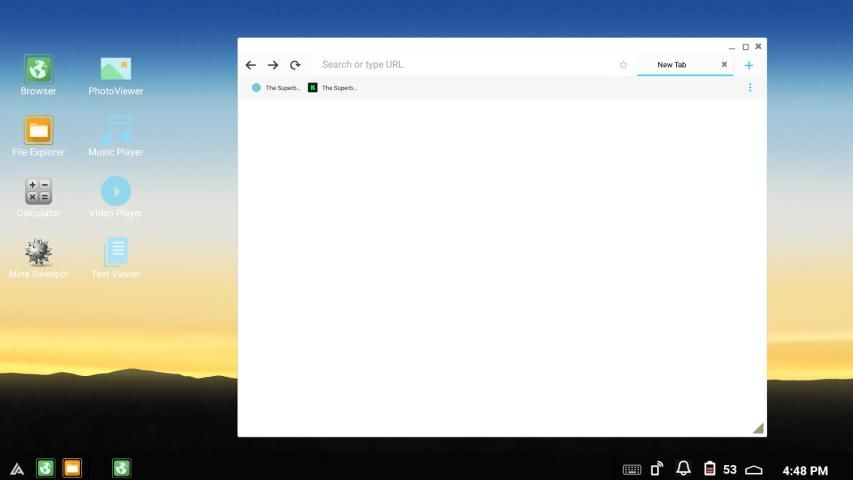The width and height of the screenshot is (853, 480).
Task: Open first The Superb bookmark with teal icon
Action: pyautogui.click(x=276, y=88)
